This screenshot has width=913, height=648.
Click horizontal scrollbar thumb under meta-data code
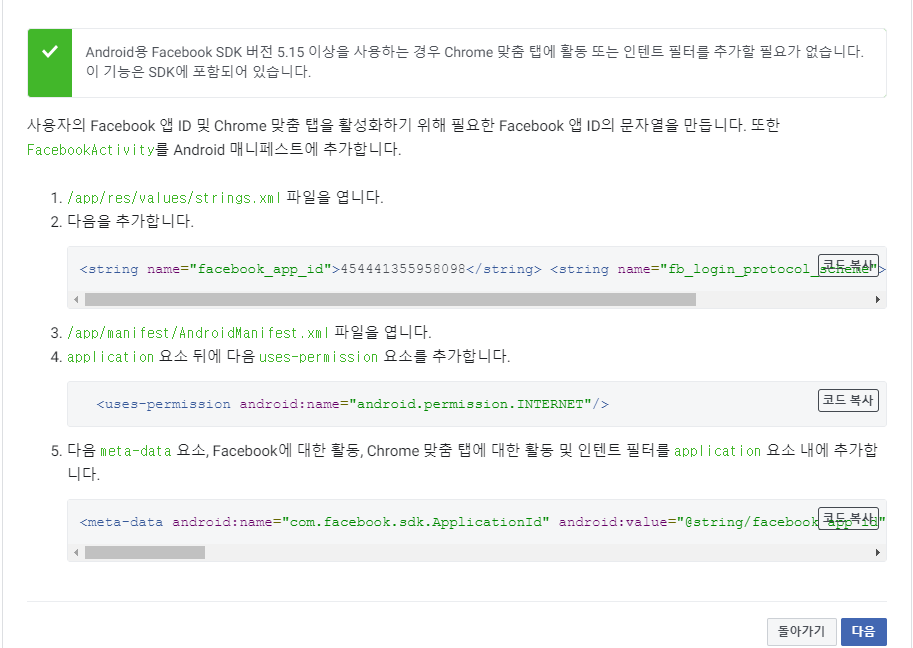145,552
